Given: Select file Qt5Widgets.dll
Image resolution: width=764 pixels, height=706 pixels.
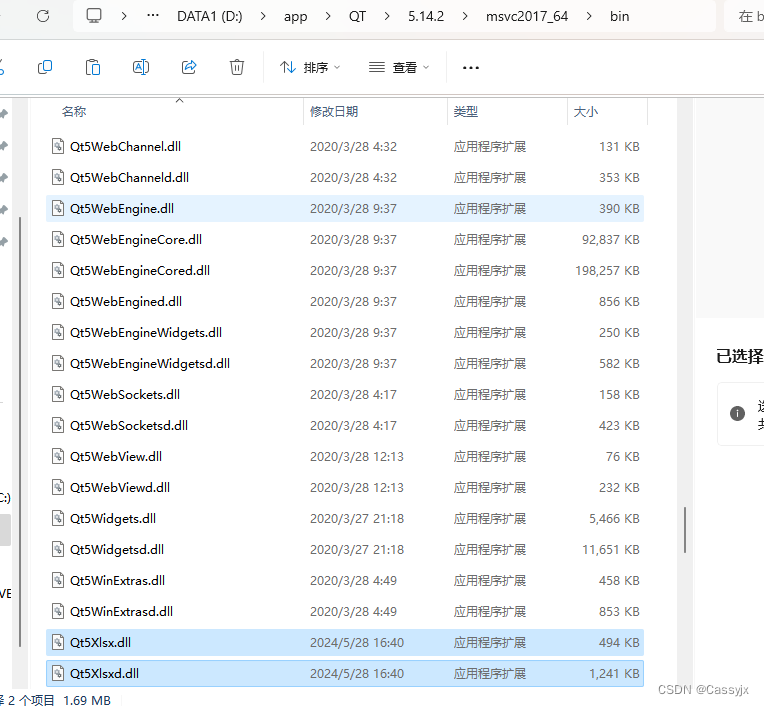Looking at the screenshot, I should 345,518.
